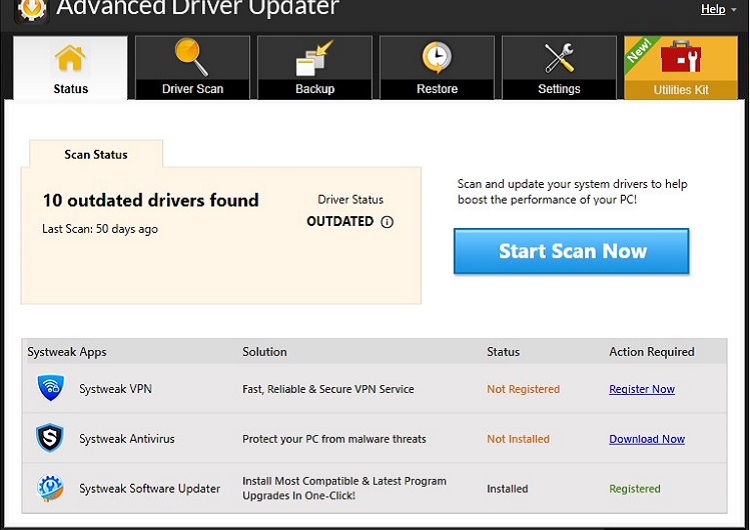Click the Systweak Antivirus shield icon
Viewport: 750px width, 530px height.
50,439
